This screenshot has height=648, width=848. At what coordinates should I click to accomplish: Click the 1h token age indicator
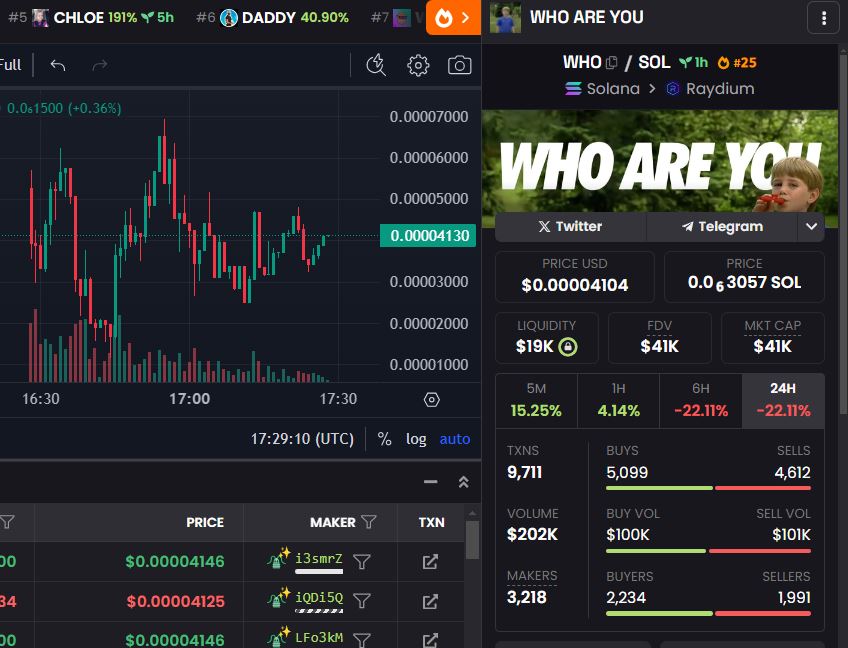pyautogui.click(x=694, y=63)
